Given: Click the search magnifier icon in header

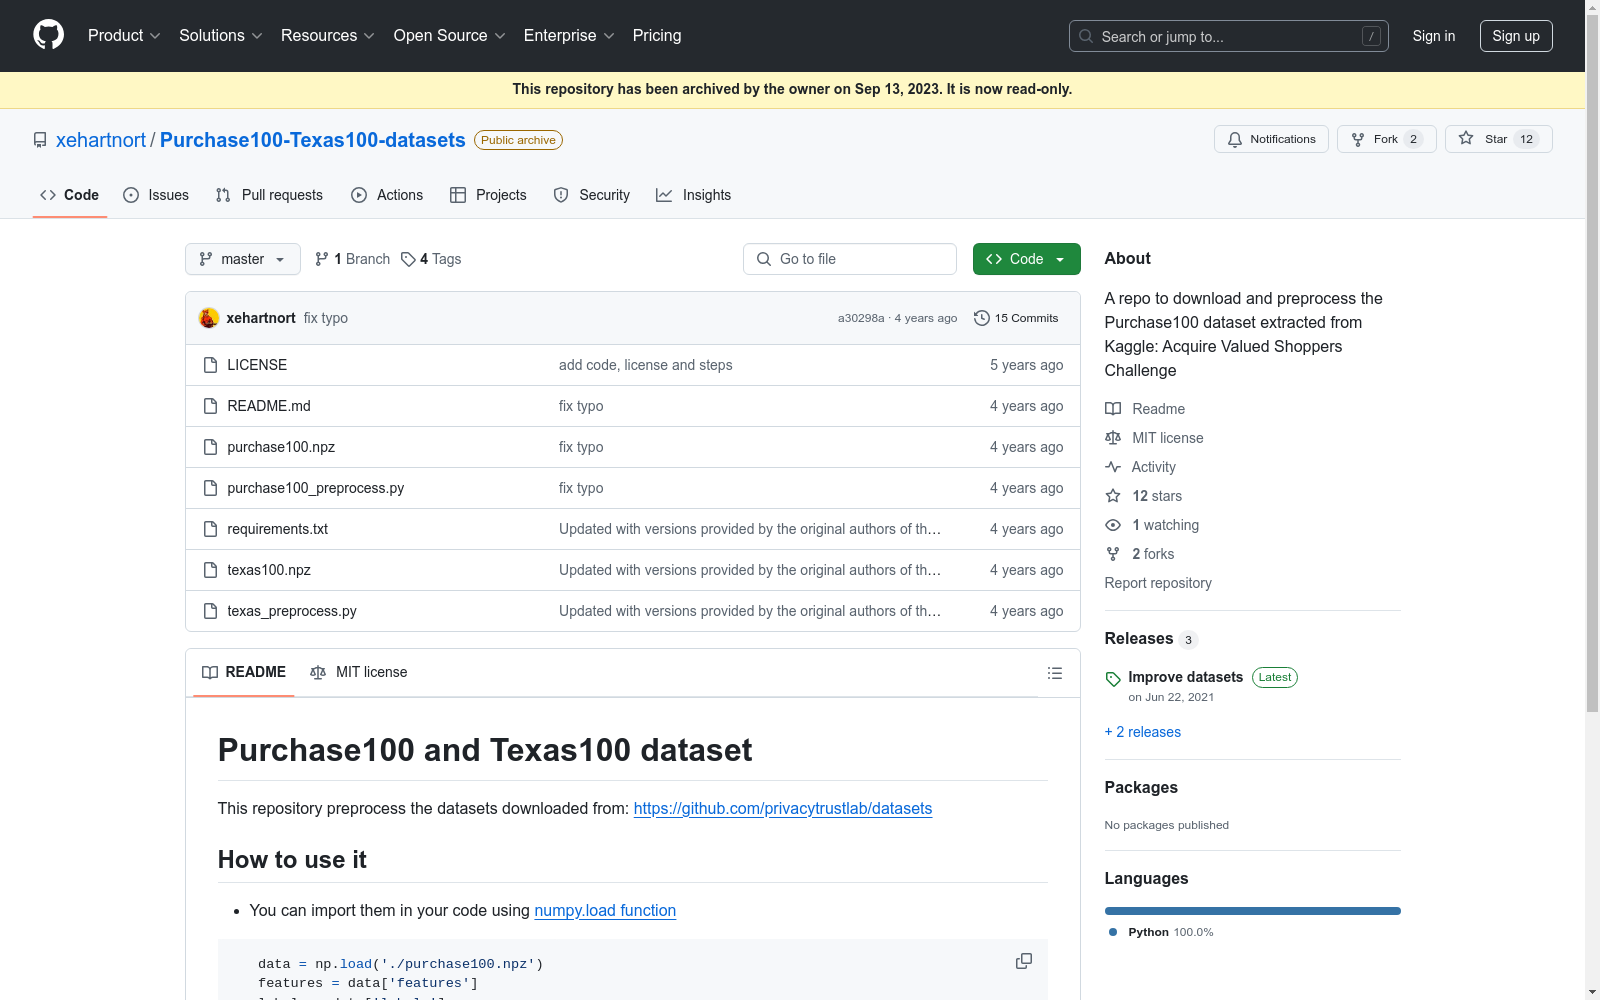Looking at the screenshot, I should (x=1086, y=36).
